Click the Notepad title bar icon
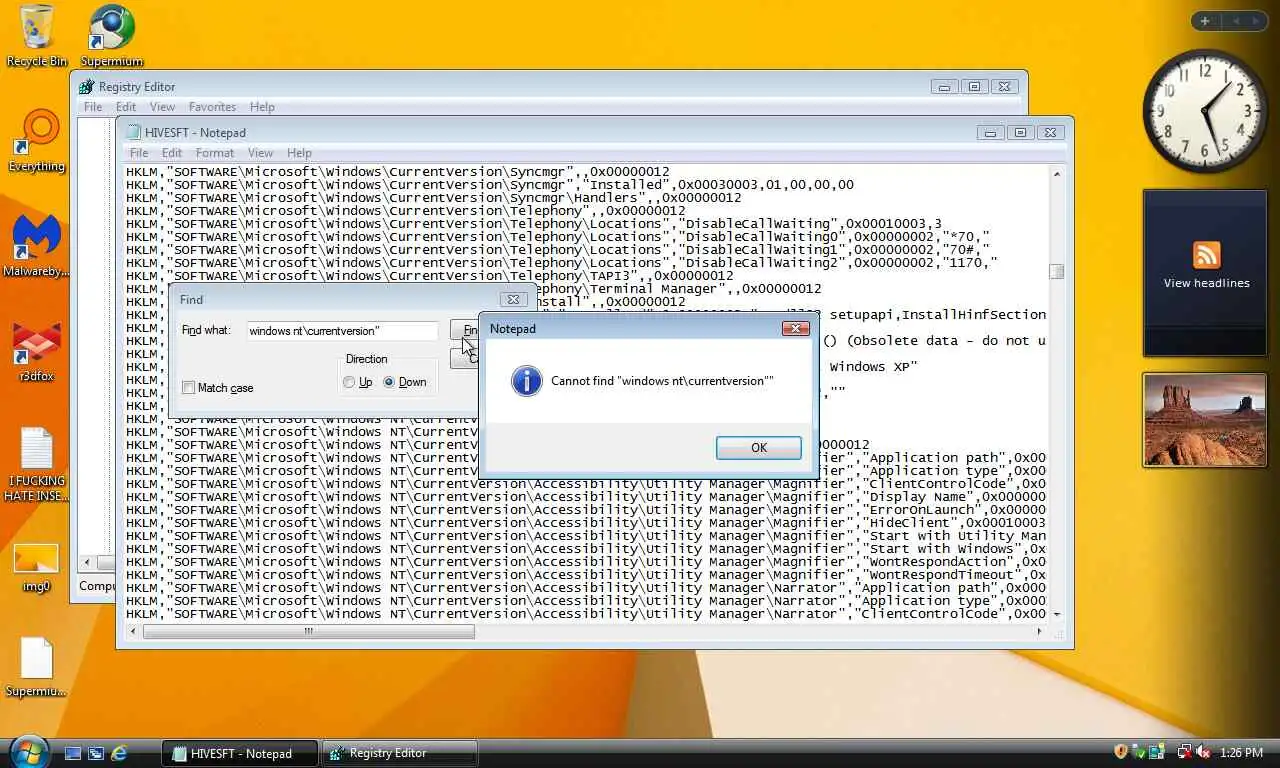This screenshot has width=1280, height=768. click(x=131, y=132)
